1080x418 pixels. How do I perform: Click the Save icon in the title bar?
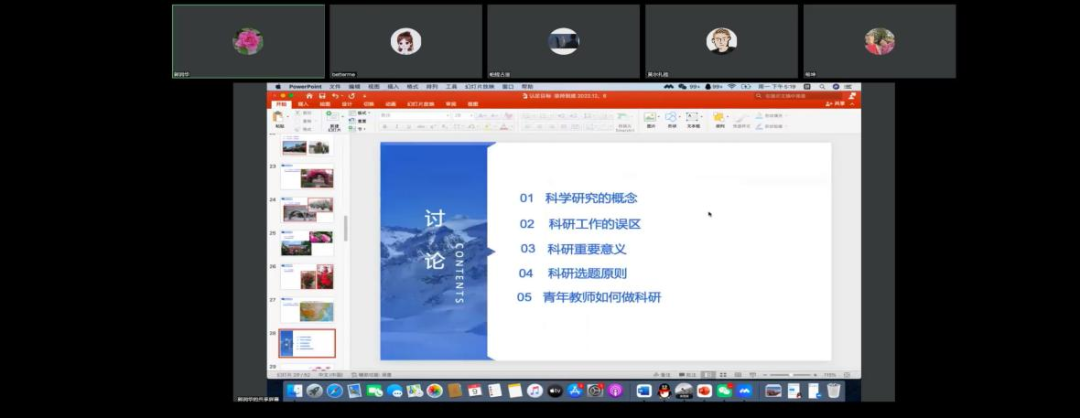322,96
